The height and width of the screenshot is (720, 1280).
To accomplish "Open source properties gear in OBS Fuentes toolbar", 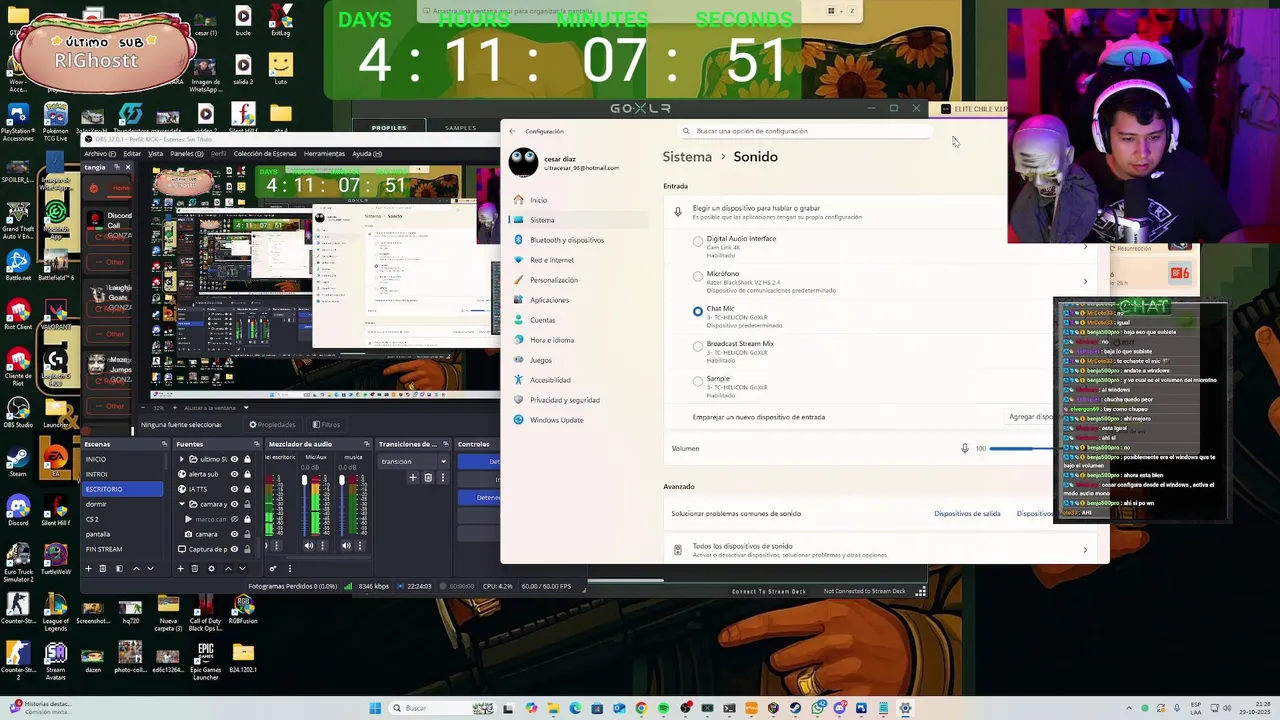I will (211, 568).
